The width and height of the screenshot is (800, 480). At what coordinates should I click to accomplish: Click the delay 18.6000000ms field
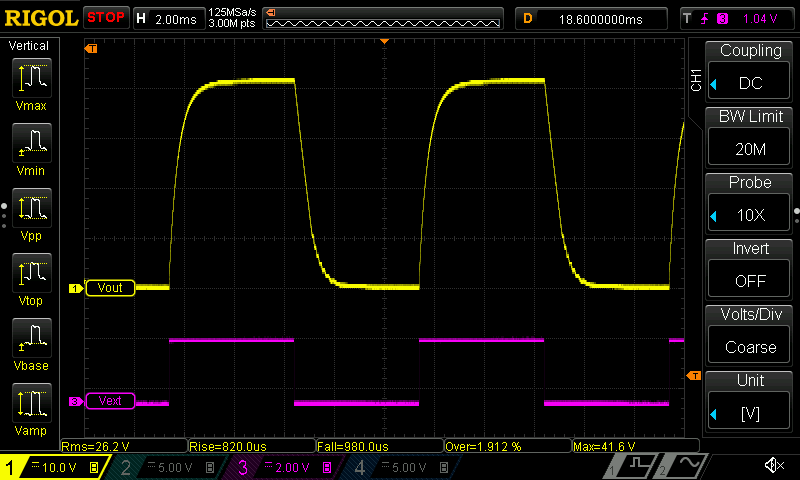(591, 19)
